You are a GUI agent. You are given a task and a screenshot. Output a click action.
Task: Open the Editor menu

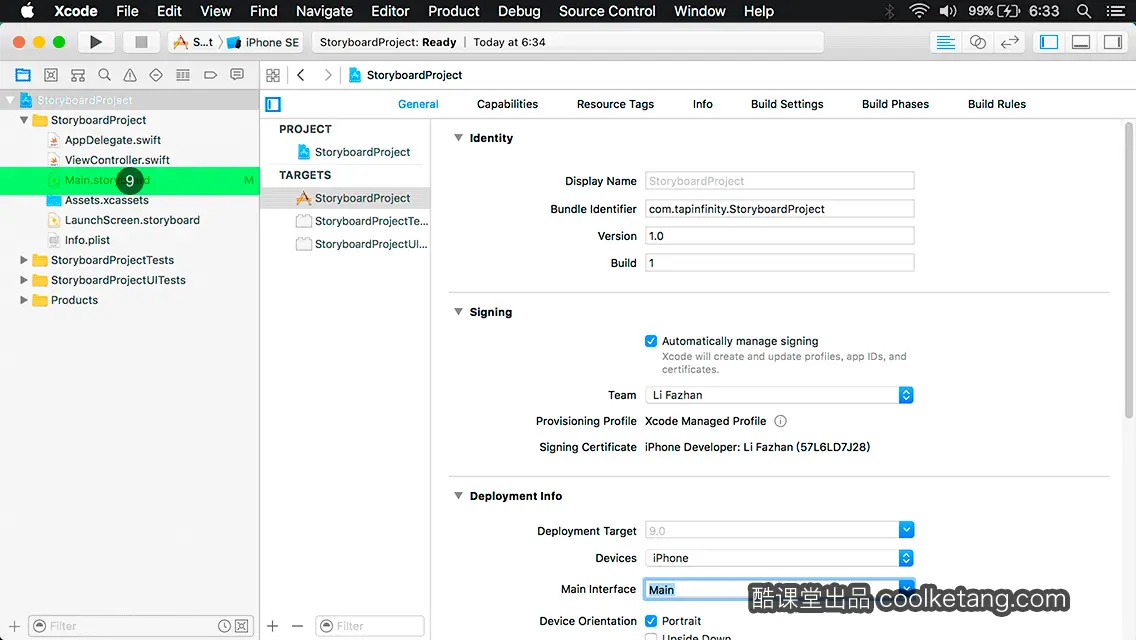tap(390, 11)
